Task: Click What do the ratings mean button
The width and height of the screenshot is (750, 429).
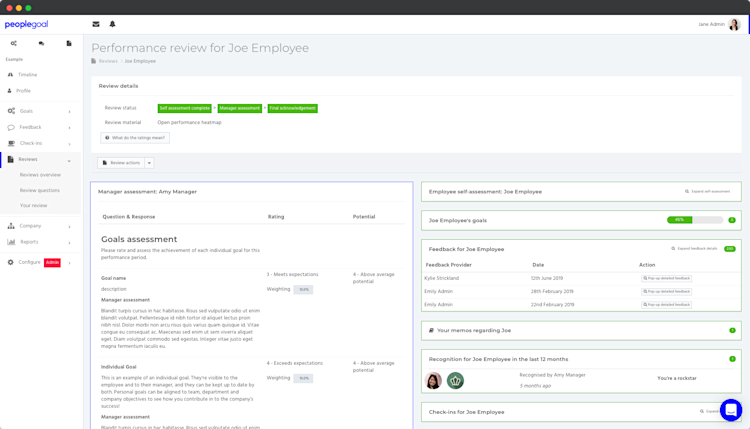Action: [135, 138]
